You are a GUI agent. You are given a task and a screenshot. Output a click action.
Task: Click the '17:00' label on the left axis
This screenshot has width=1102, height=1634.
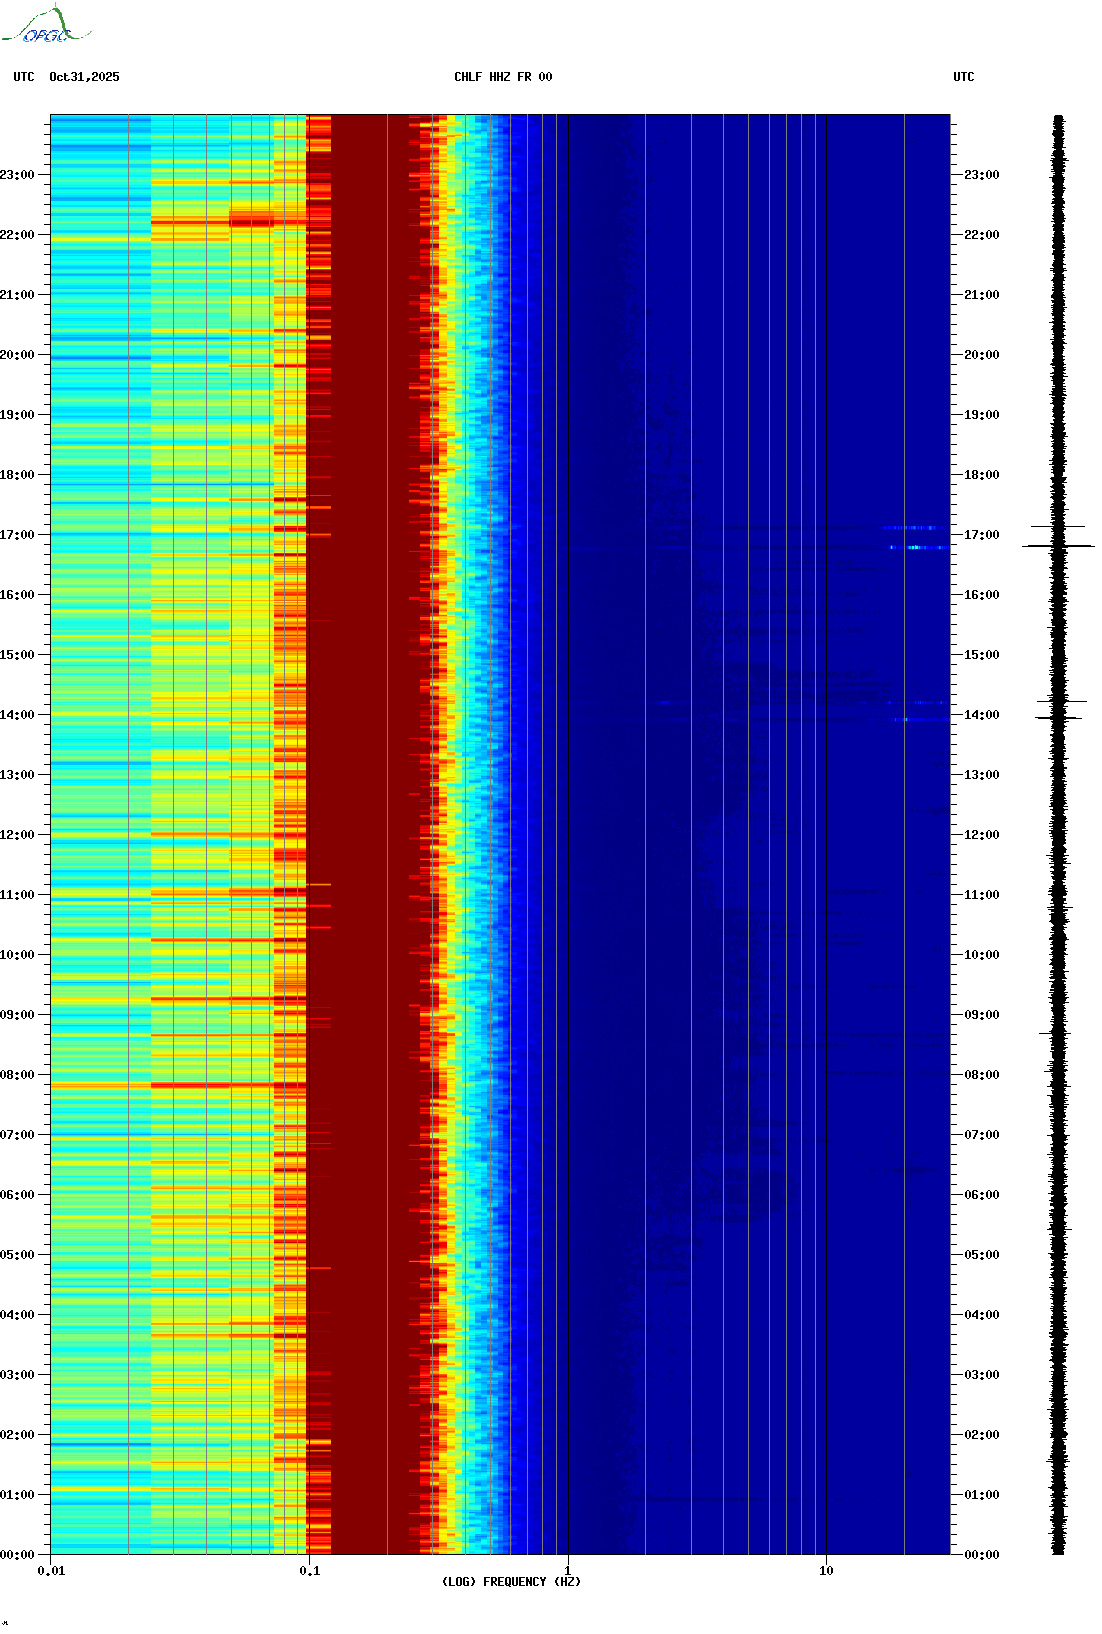[17, 535]
